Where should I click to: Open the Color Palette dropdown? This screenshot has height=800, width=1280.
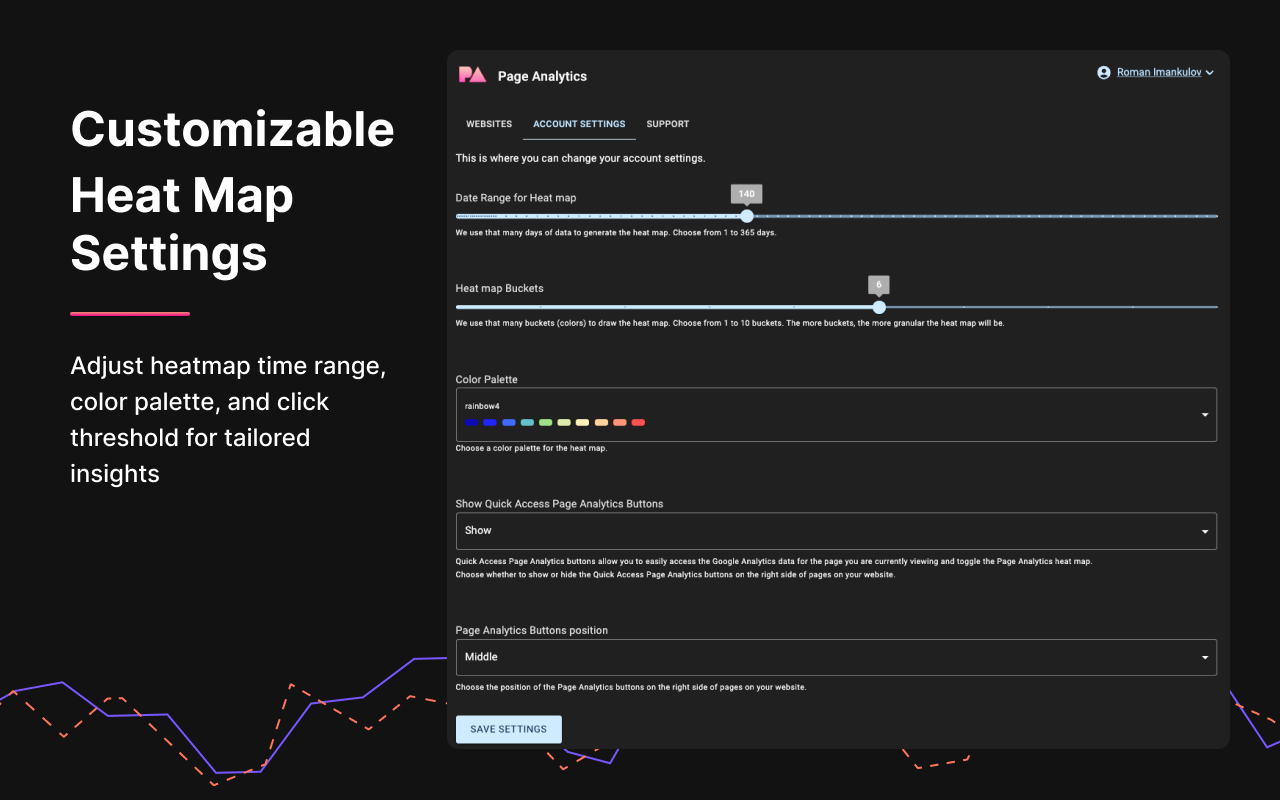1204,414
